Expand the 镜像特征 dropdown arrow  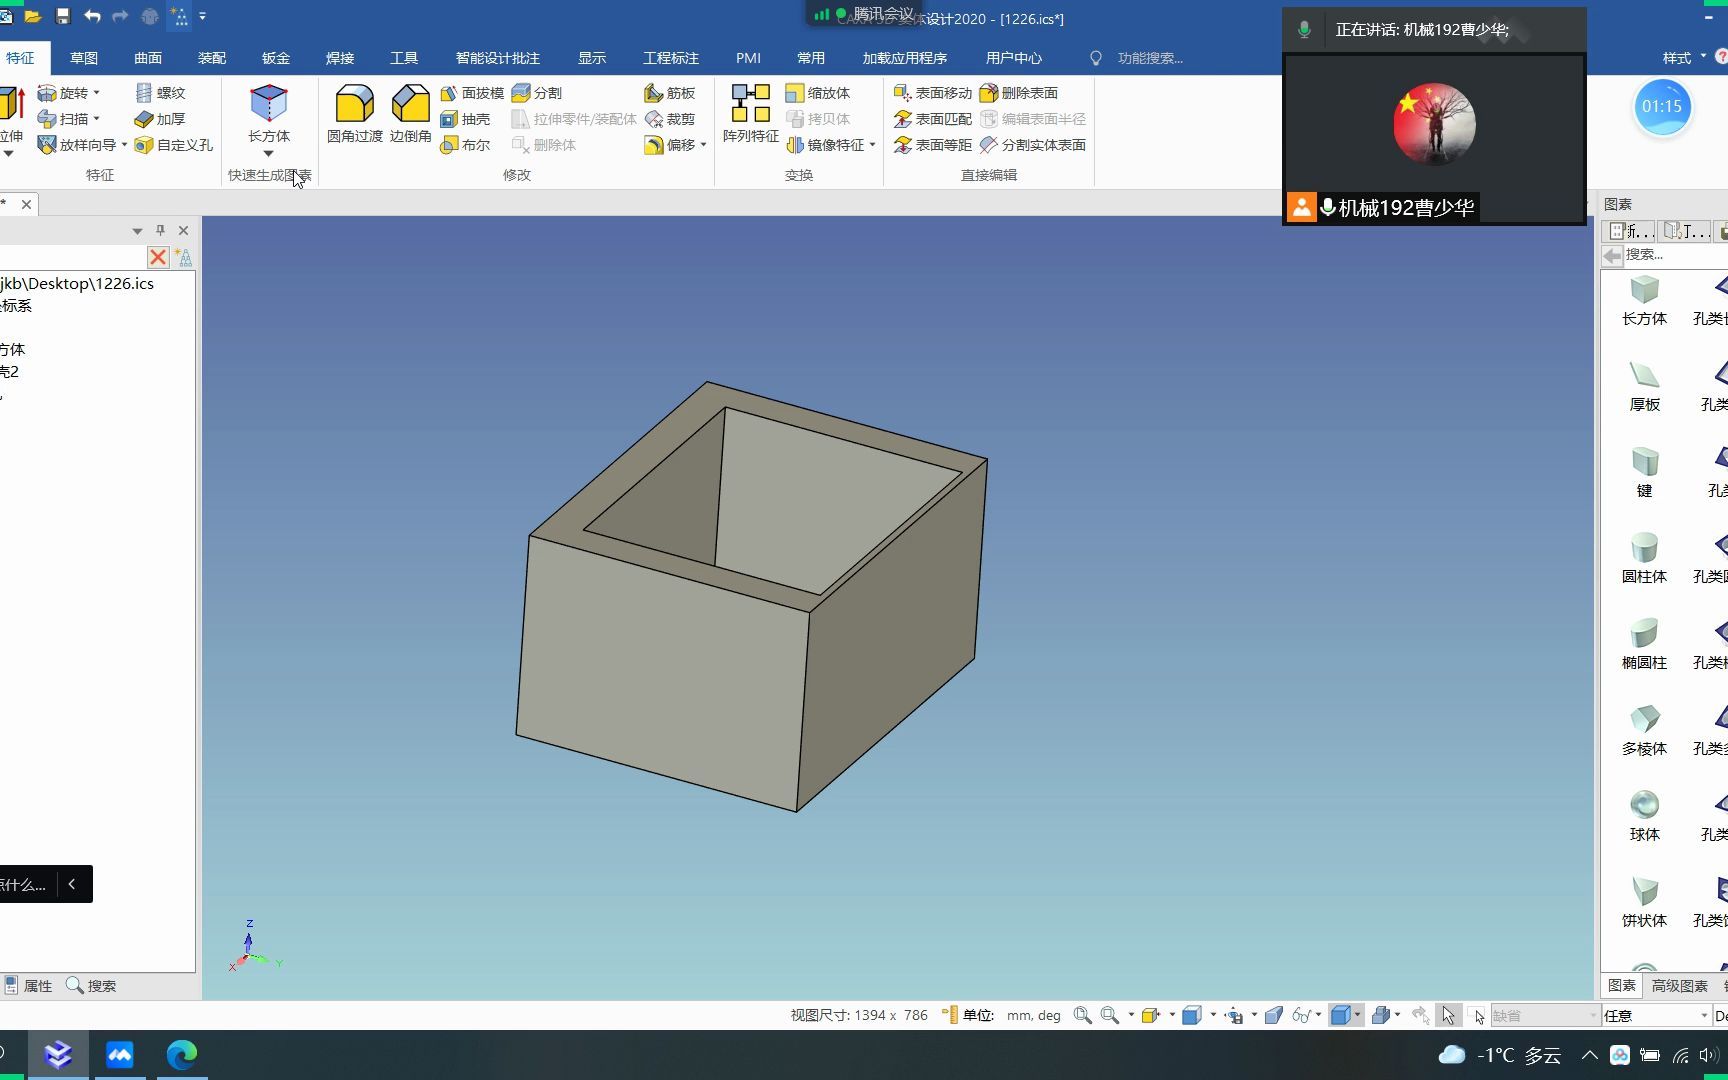tap(873, 145)
